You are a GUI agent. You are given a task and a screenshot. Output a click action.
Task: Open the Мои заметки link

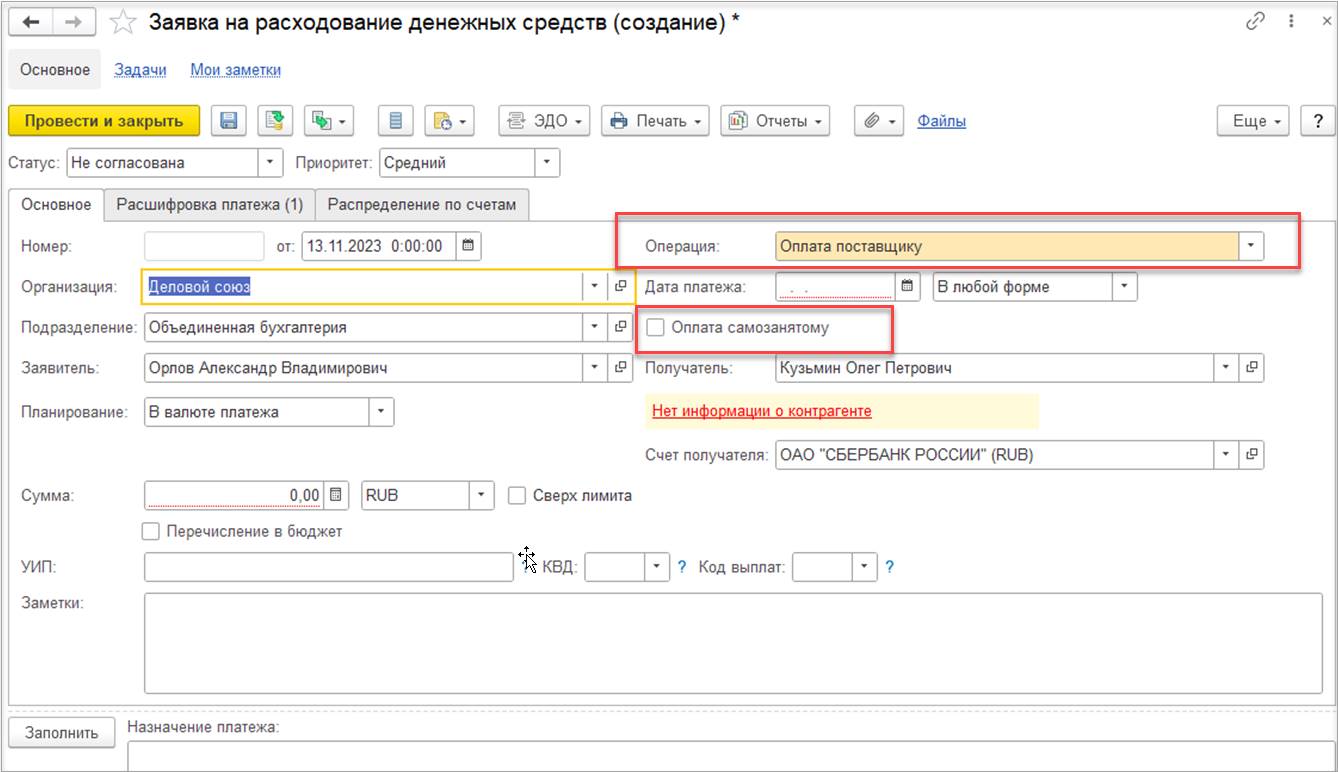pos(236,70)
